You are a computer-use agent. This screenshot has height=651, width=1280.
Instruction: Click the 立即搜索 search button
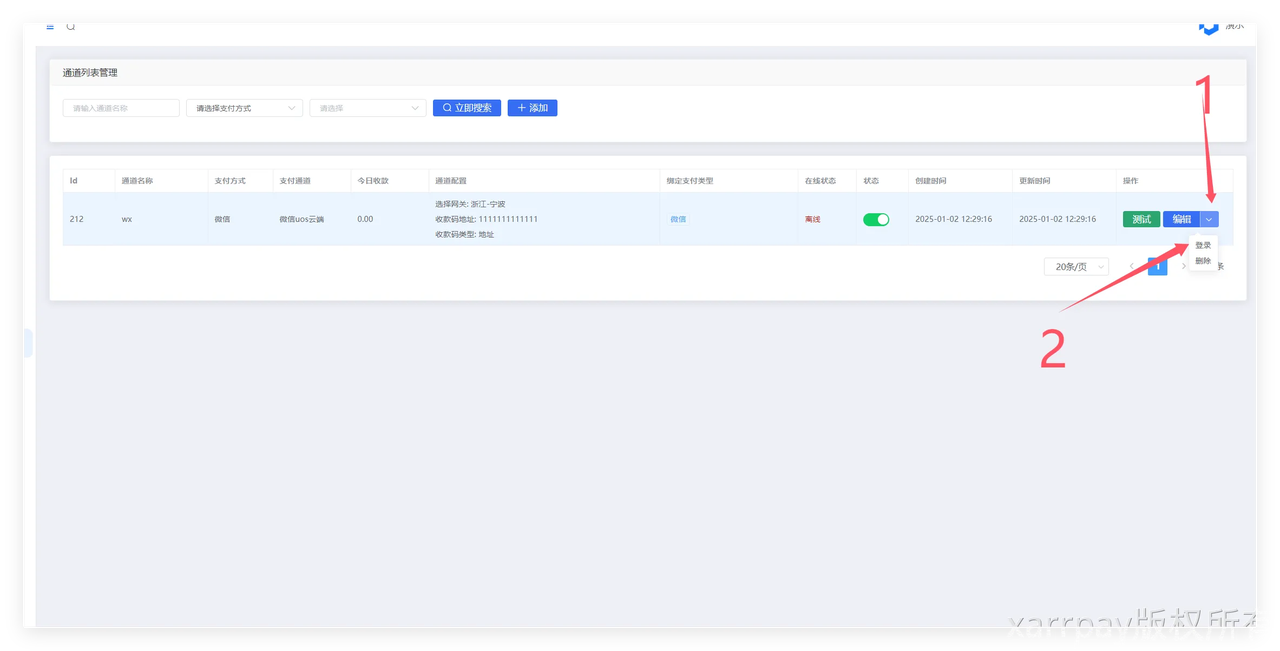click(467, 108)
